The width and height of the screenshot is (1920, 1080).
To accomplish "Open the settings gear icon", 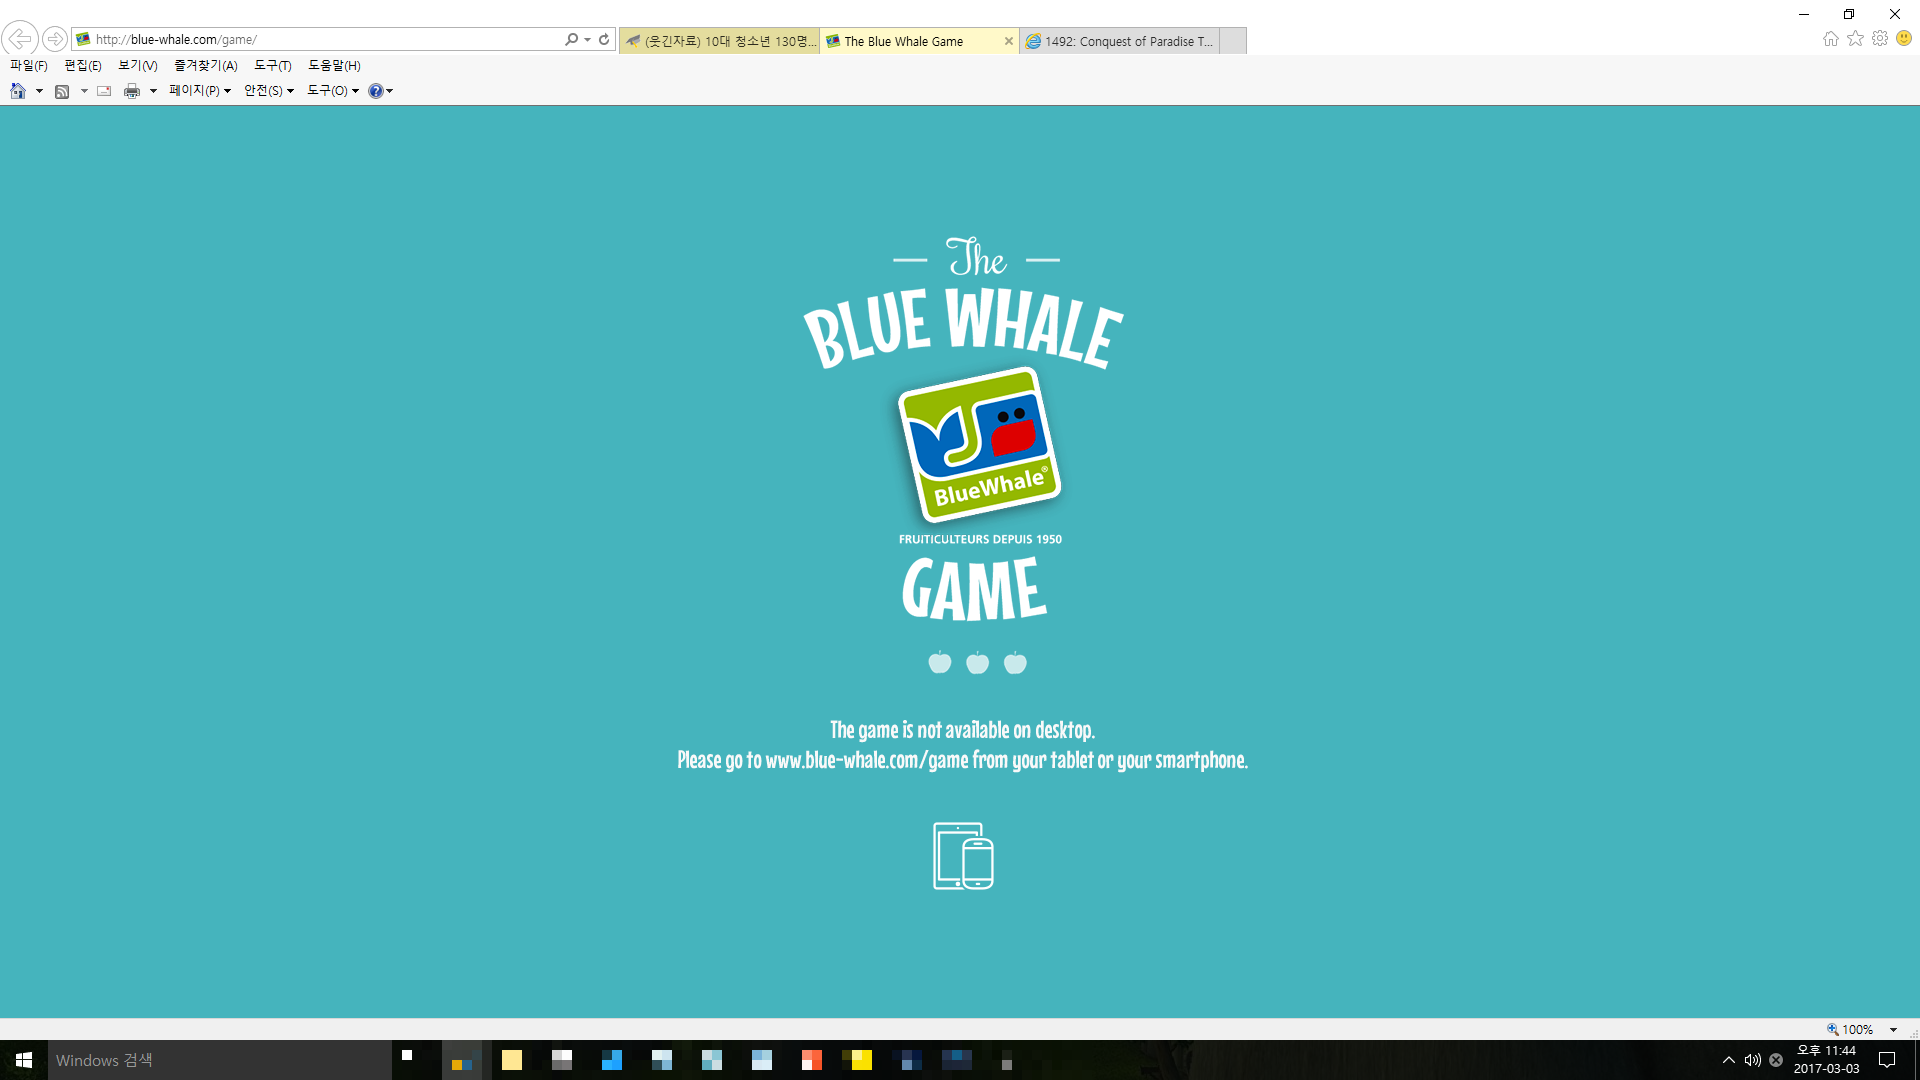I will (x=1880, y=38).
